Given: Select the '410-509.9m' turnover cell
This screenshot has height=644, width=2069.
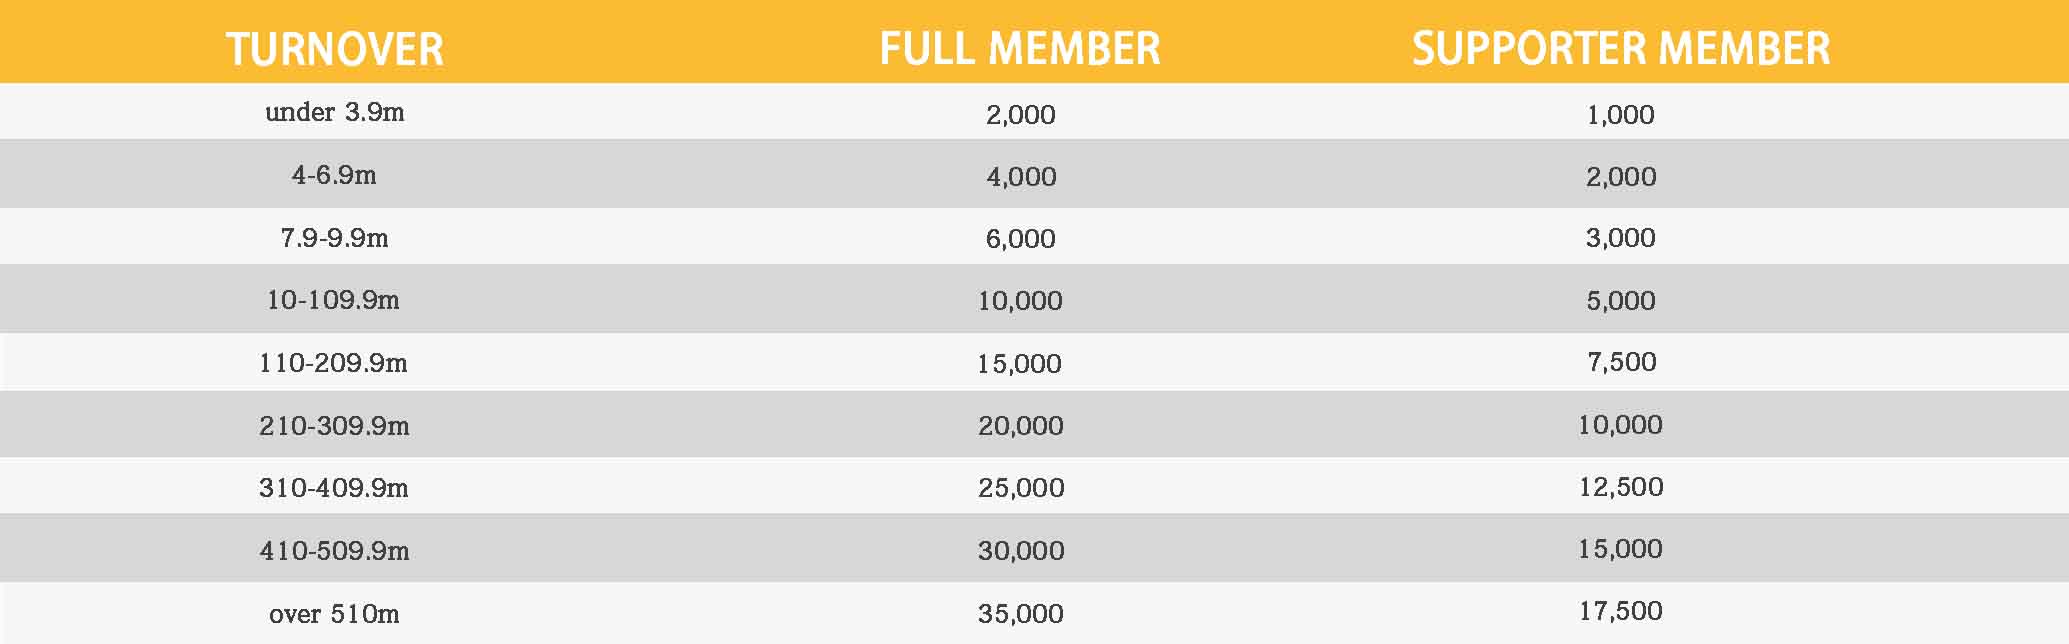Looking at the screenshot, I should [x=334, y=551].
